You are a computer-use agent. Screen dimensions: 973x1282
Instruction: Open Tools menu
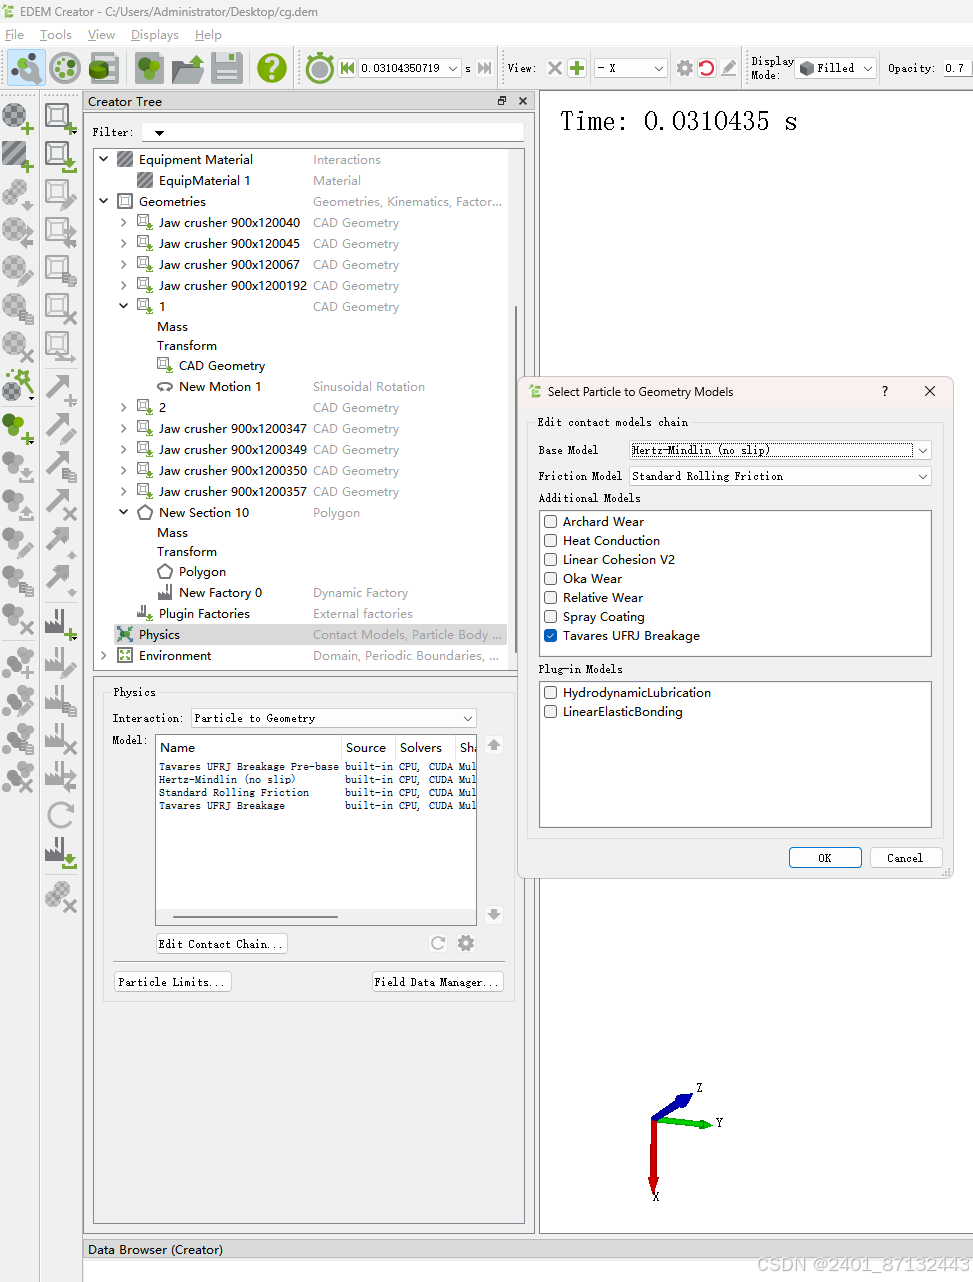click(55, 34)
